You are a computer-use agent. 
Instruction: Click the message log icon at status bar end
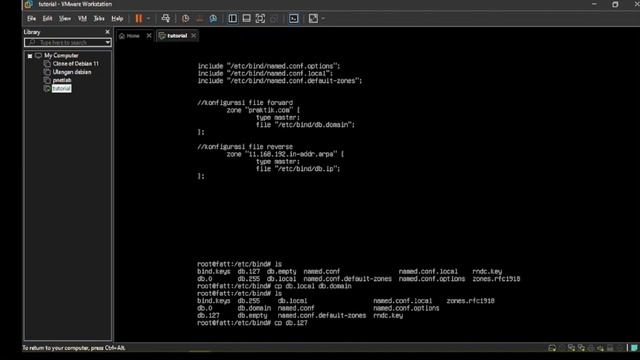634,348
